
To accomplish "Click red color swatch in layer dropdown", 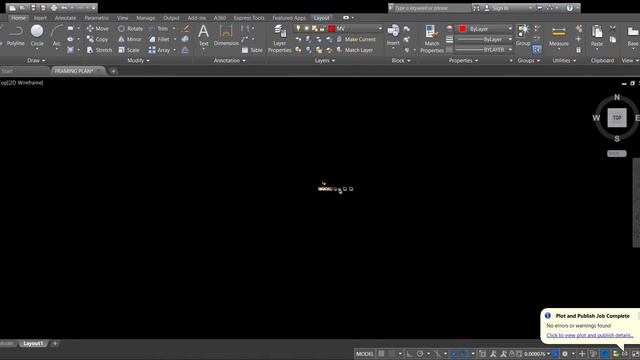I will click(x=332, y=29).
